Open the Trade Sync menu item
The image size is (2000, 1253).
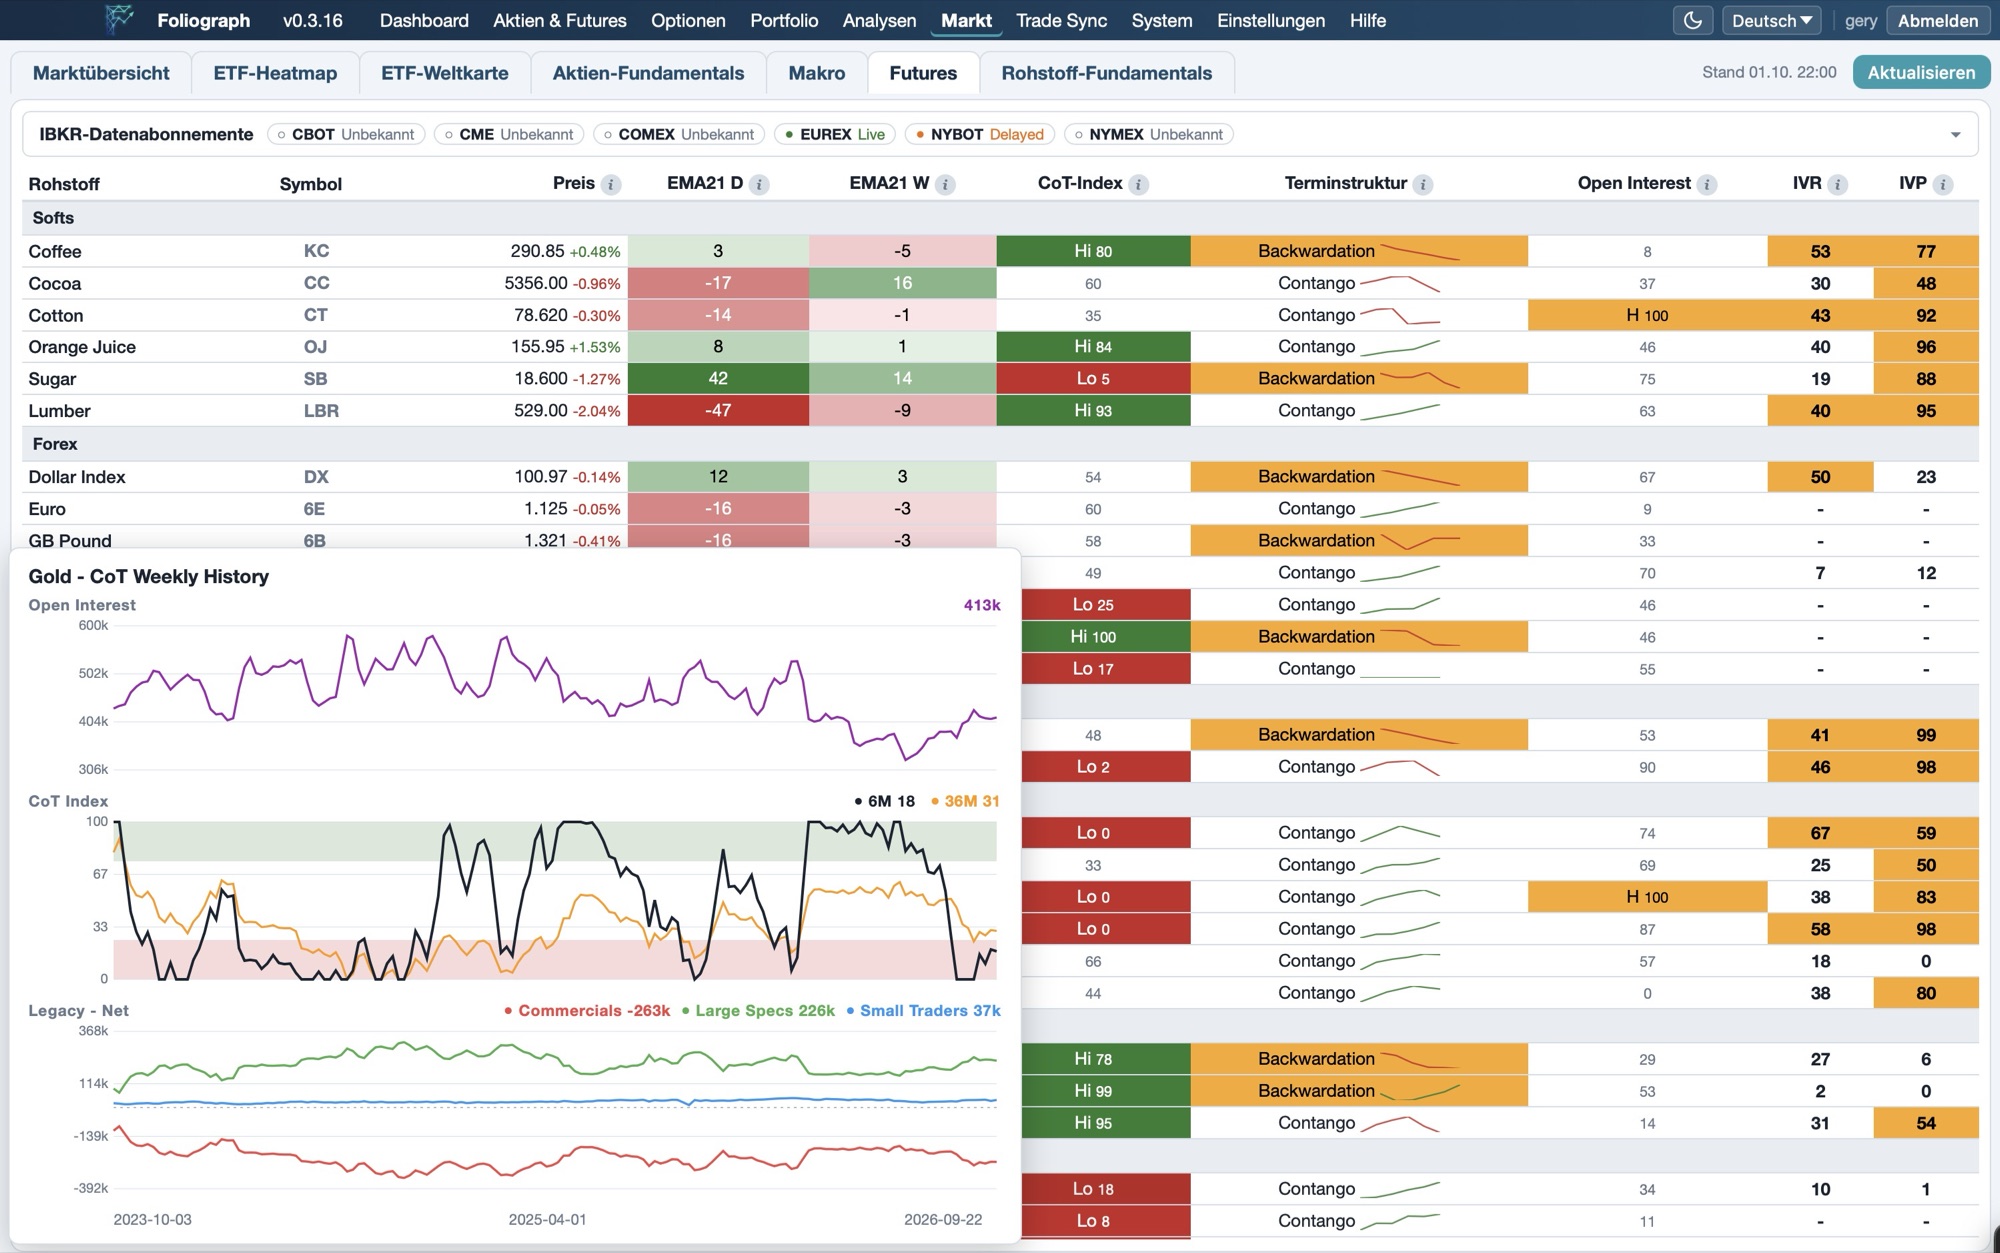[x=1061, y=20]
